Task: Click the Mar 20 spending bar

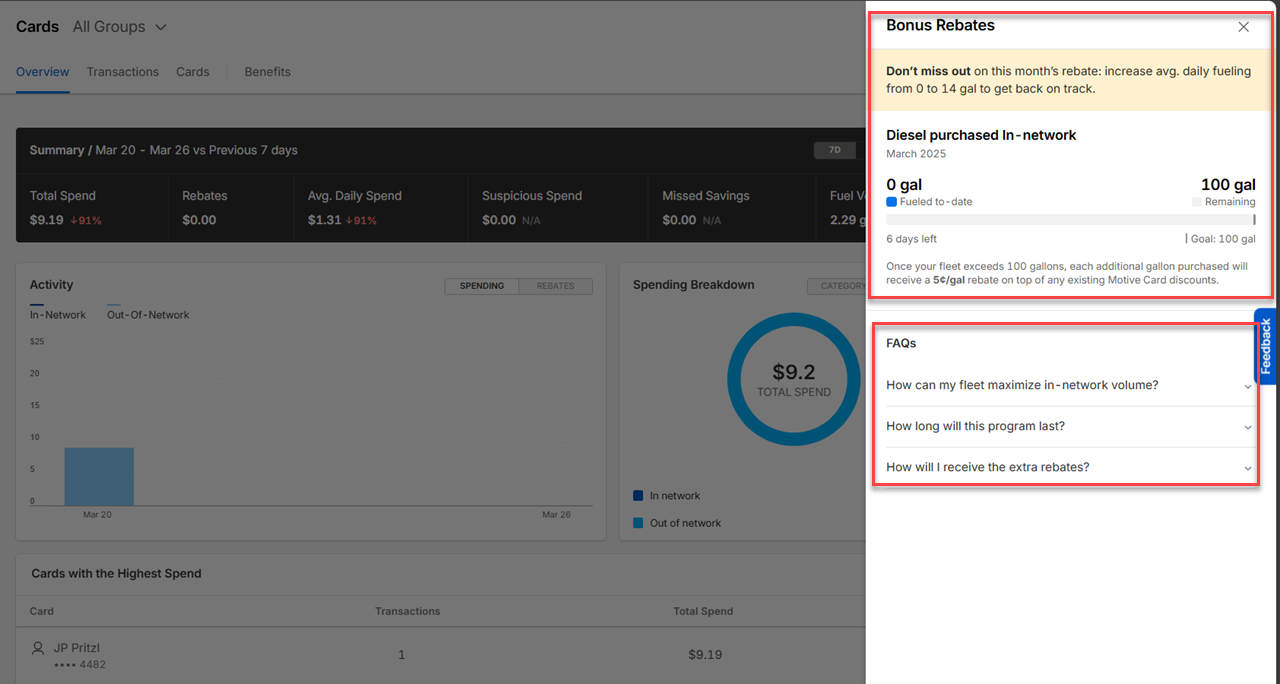Action: point(99,476)
